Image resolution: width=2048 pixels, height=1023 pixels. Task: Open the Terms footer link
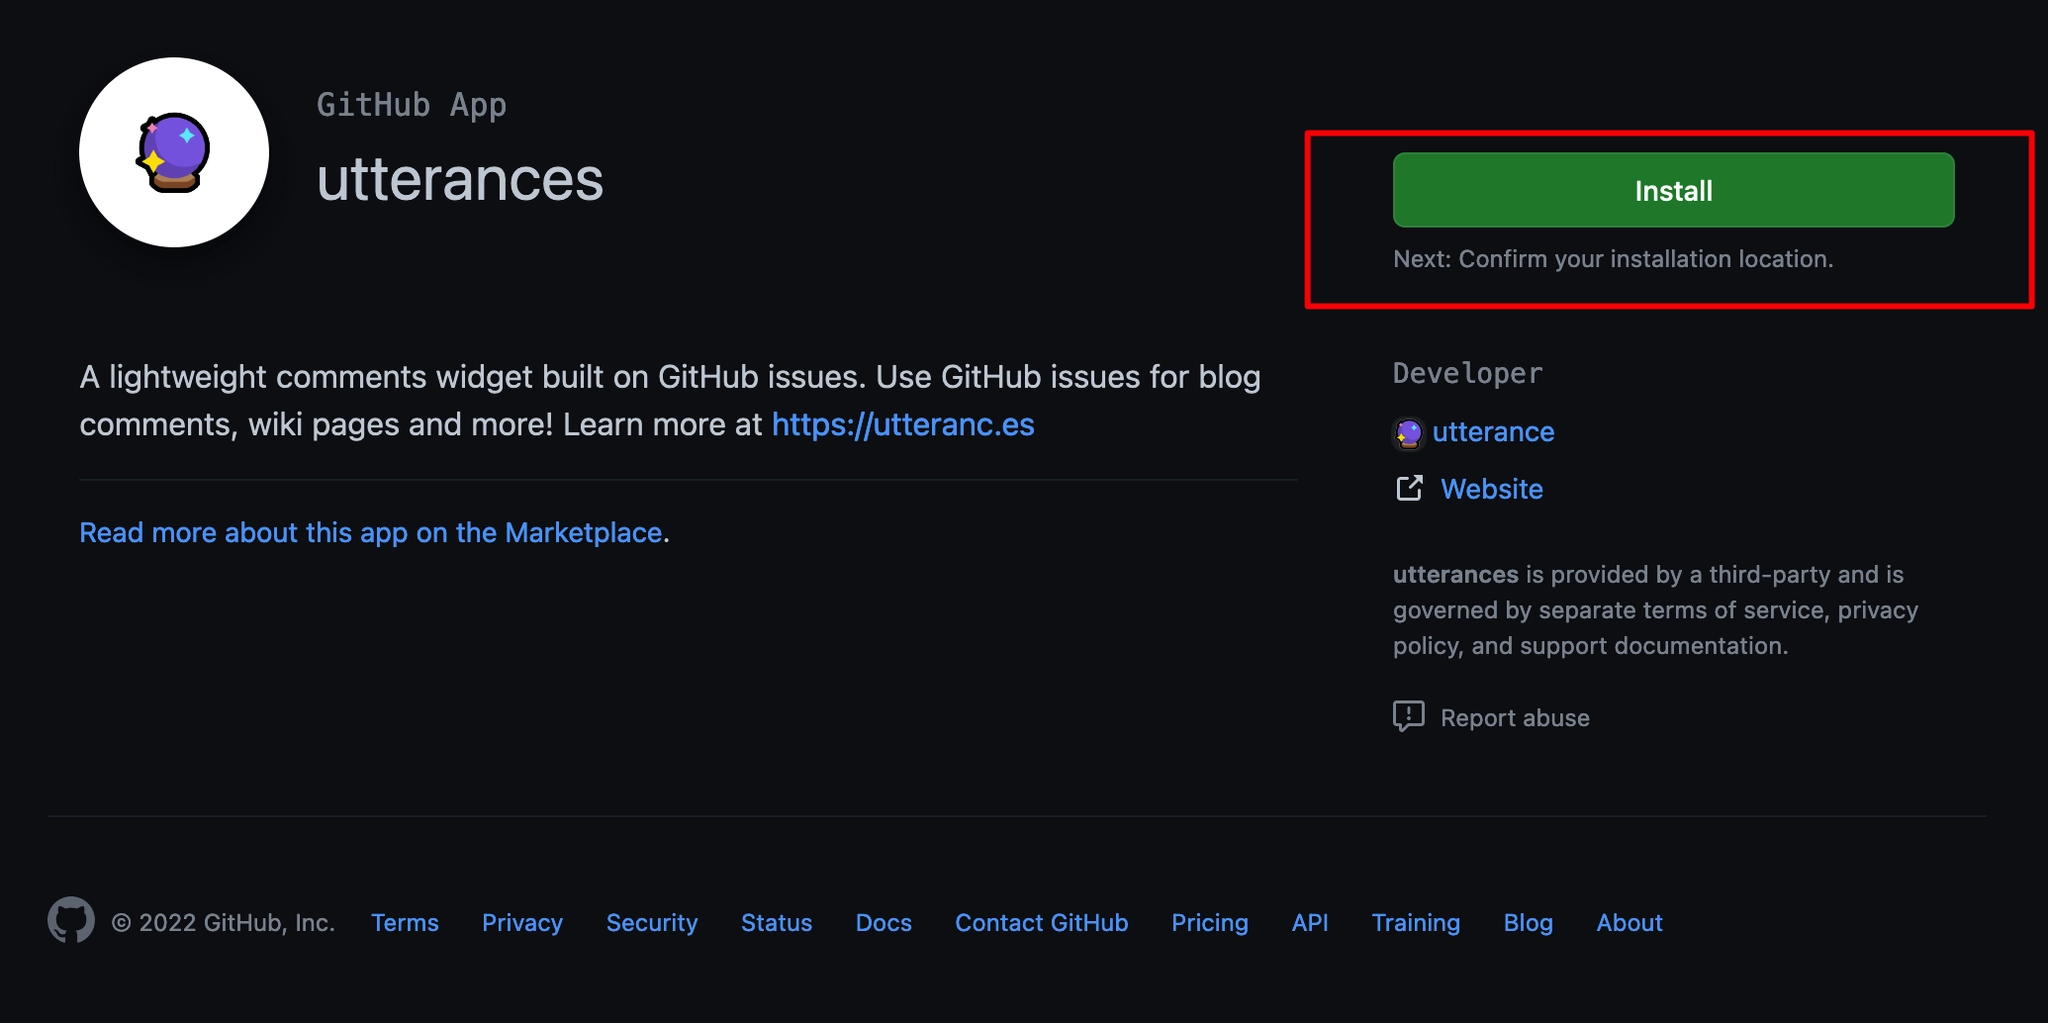point(405,922)
